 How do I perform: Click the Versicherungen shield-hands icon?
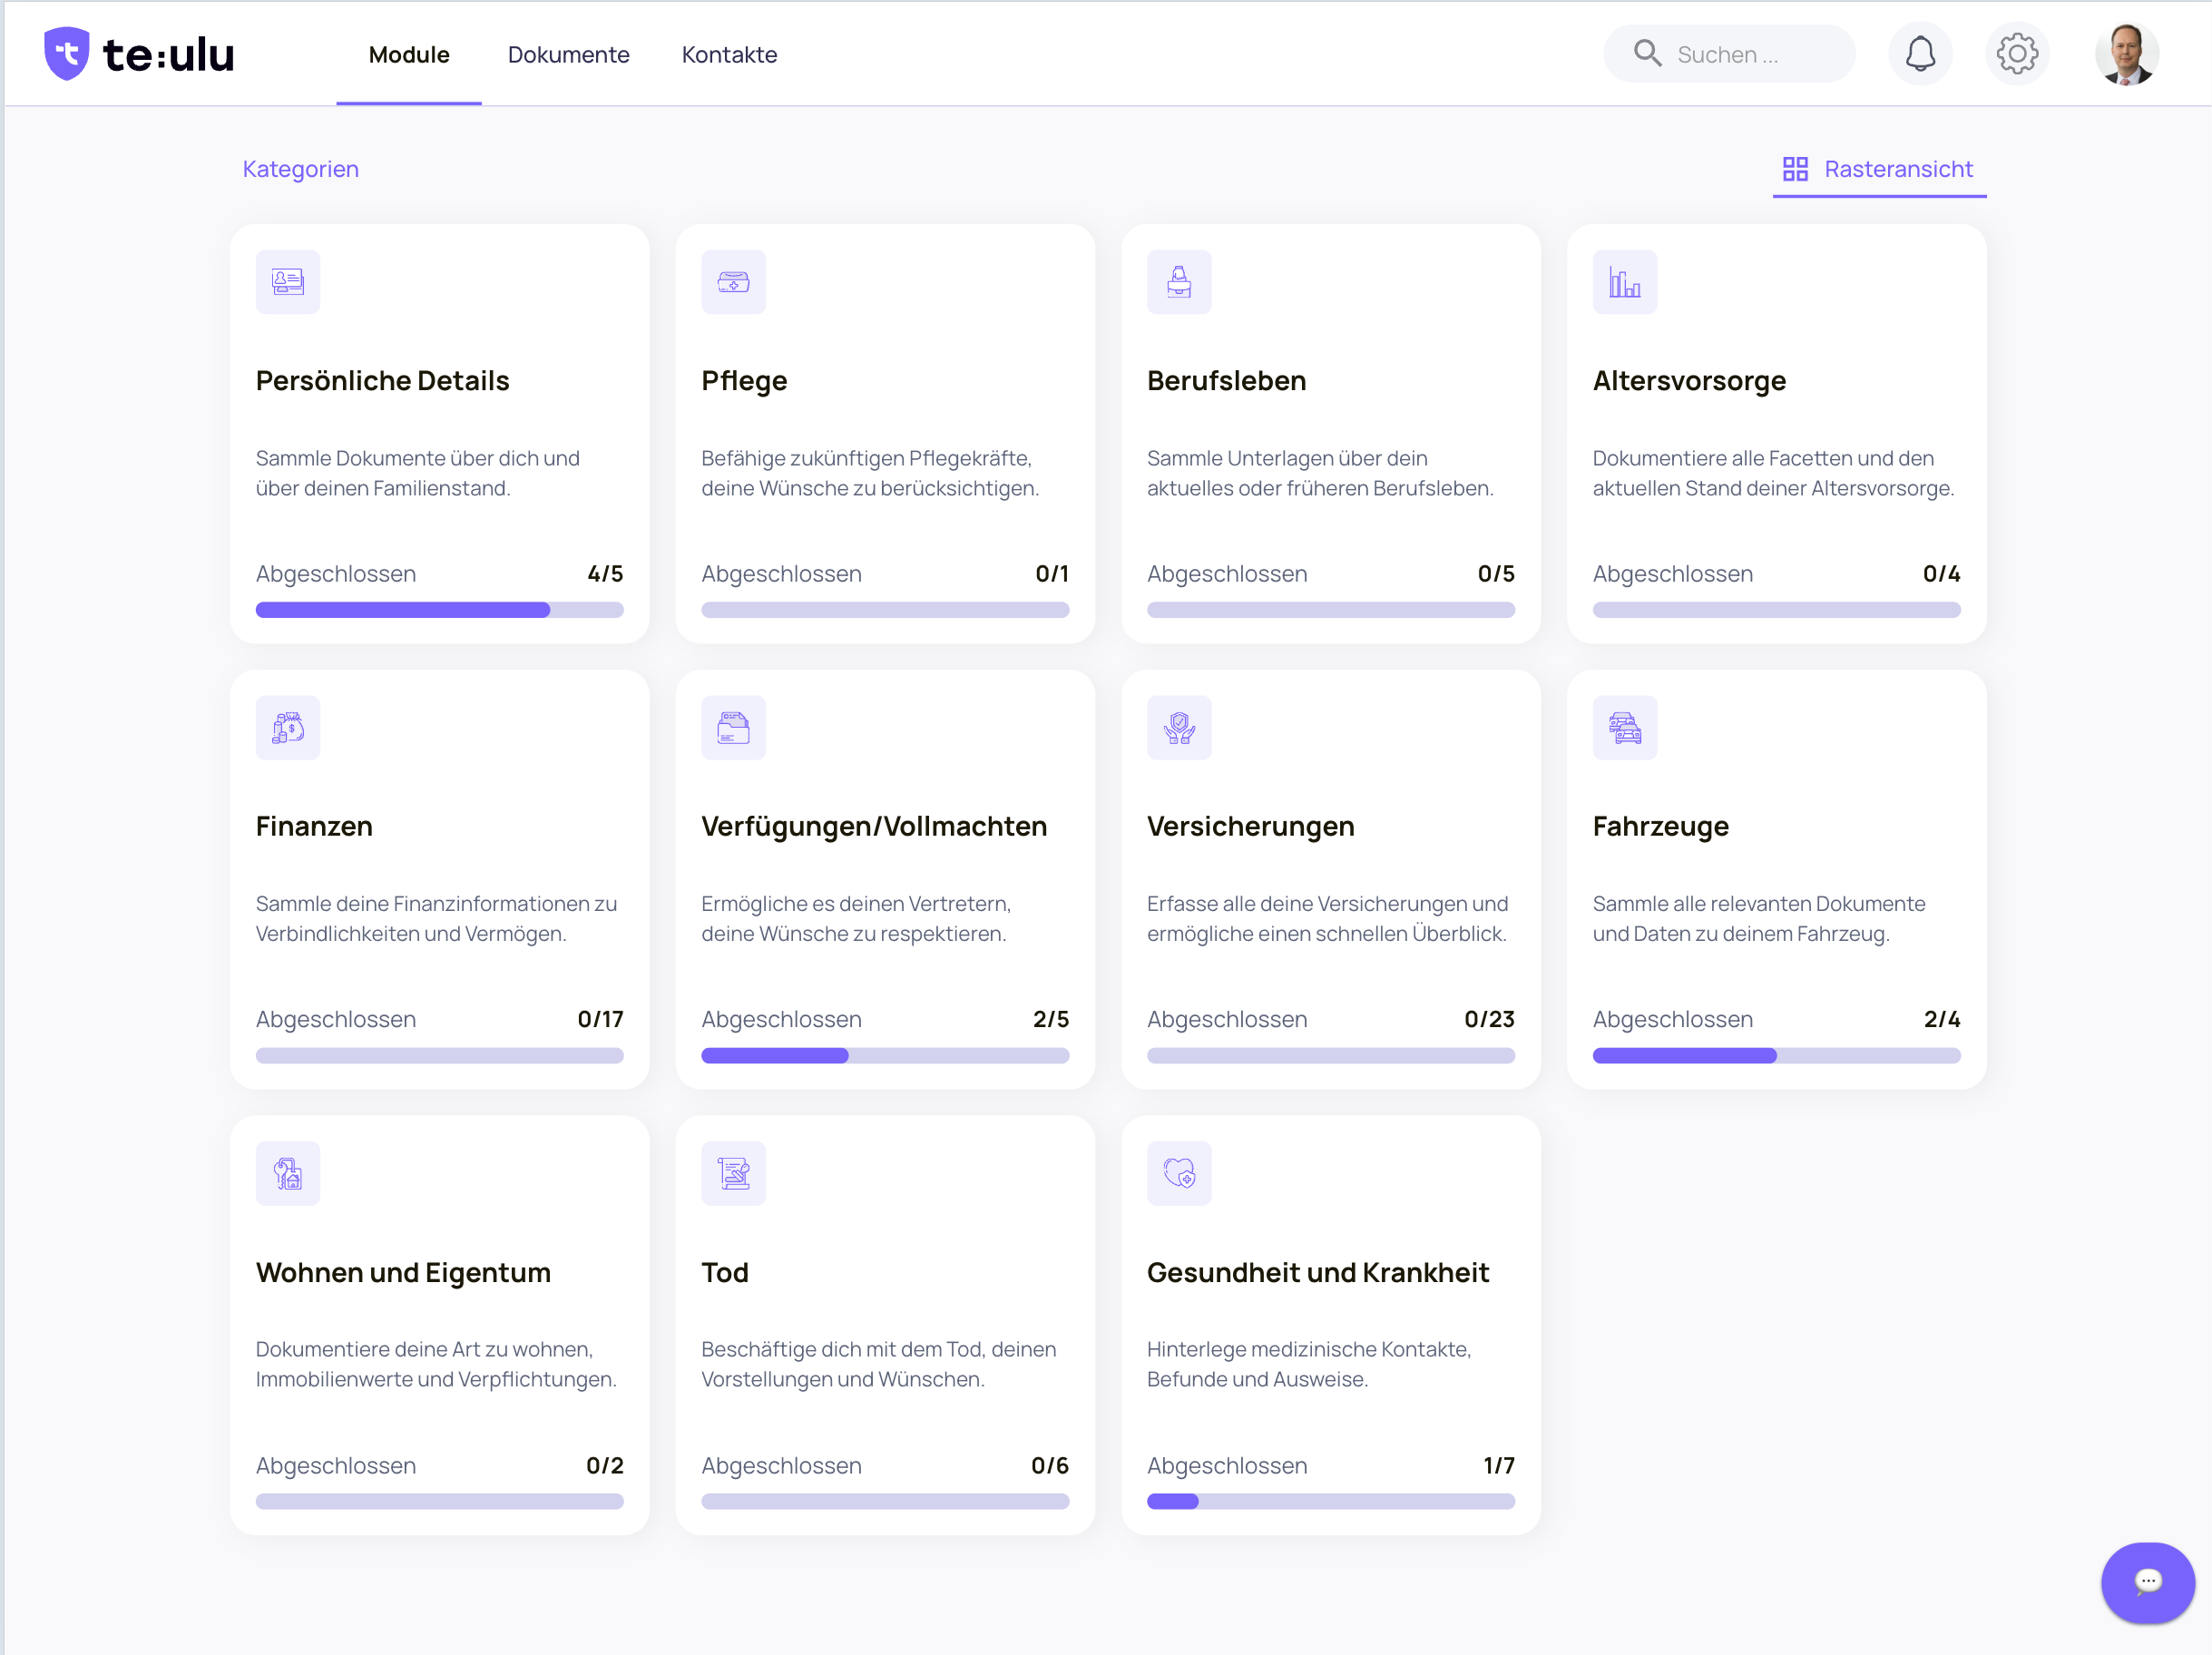pyautogui.click(x=1179, y=728)
